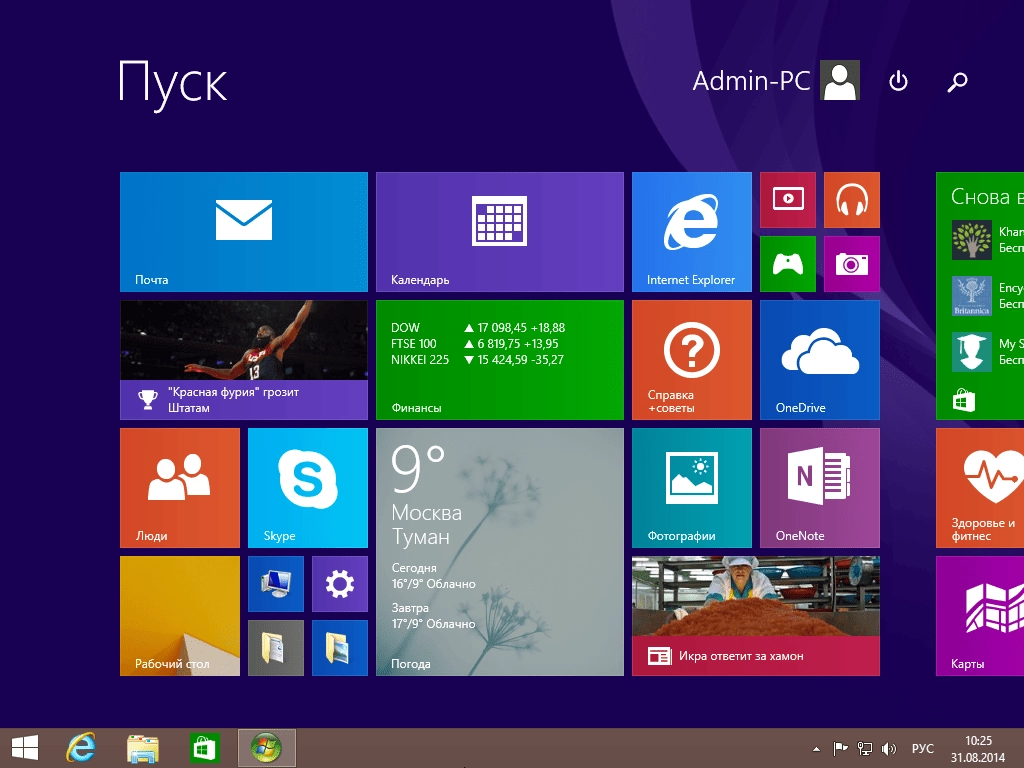Open Internet Explorer from taskbar
The width and height of the screenshot is (1024, 768).
[x=81, y=748]
